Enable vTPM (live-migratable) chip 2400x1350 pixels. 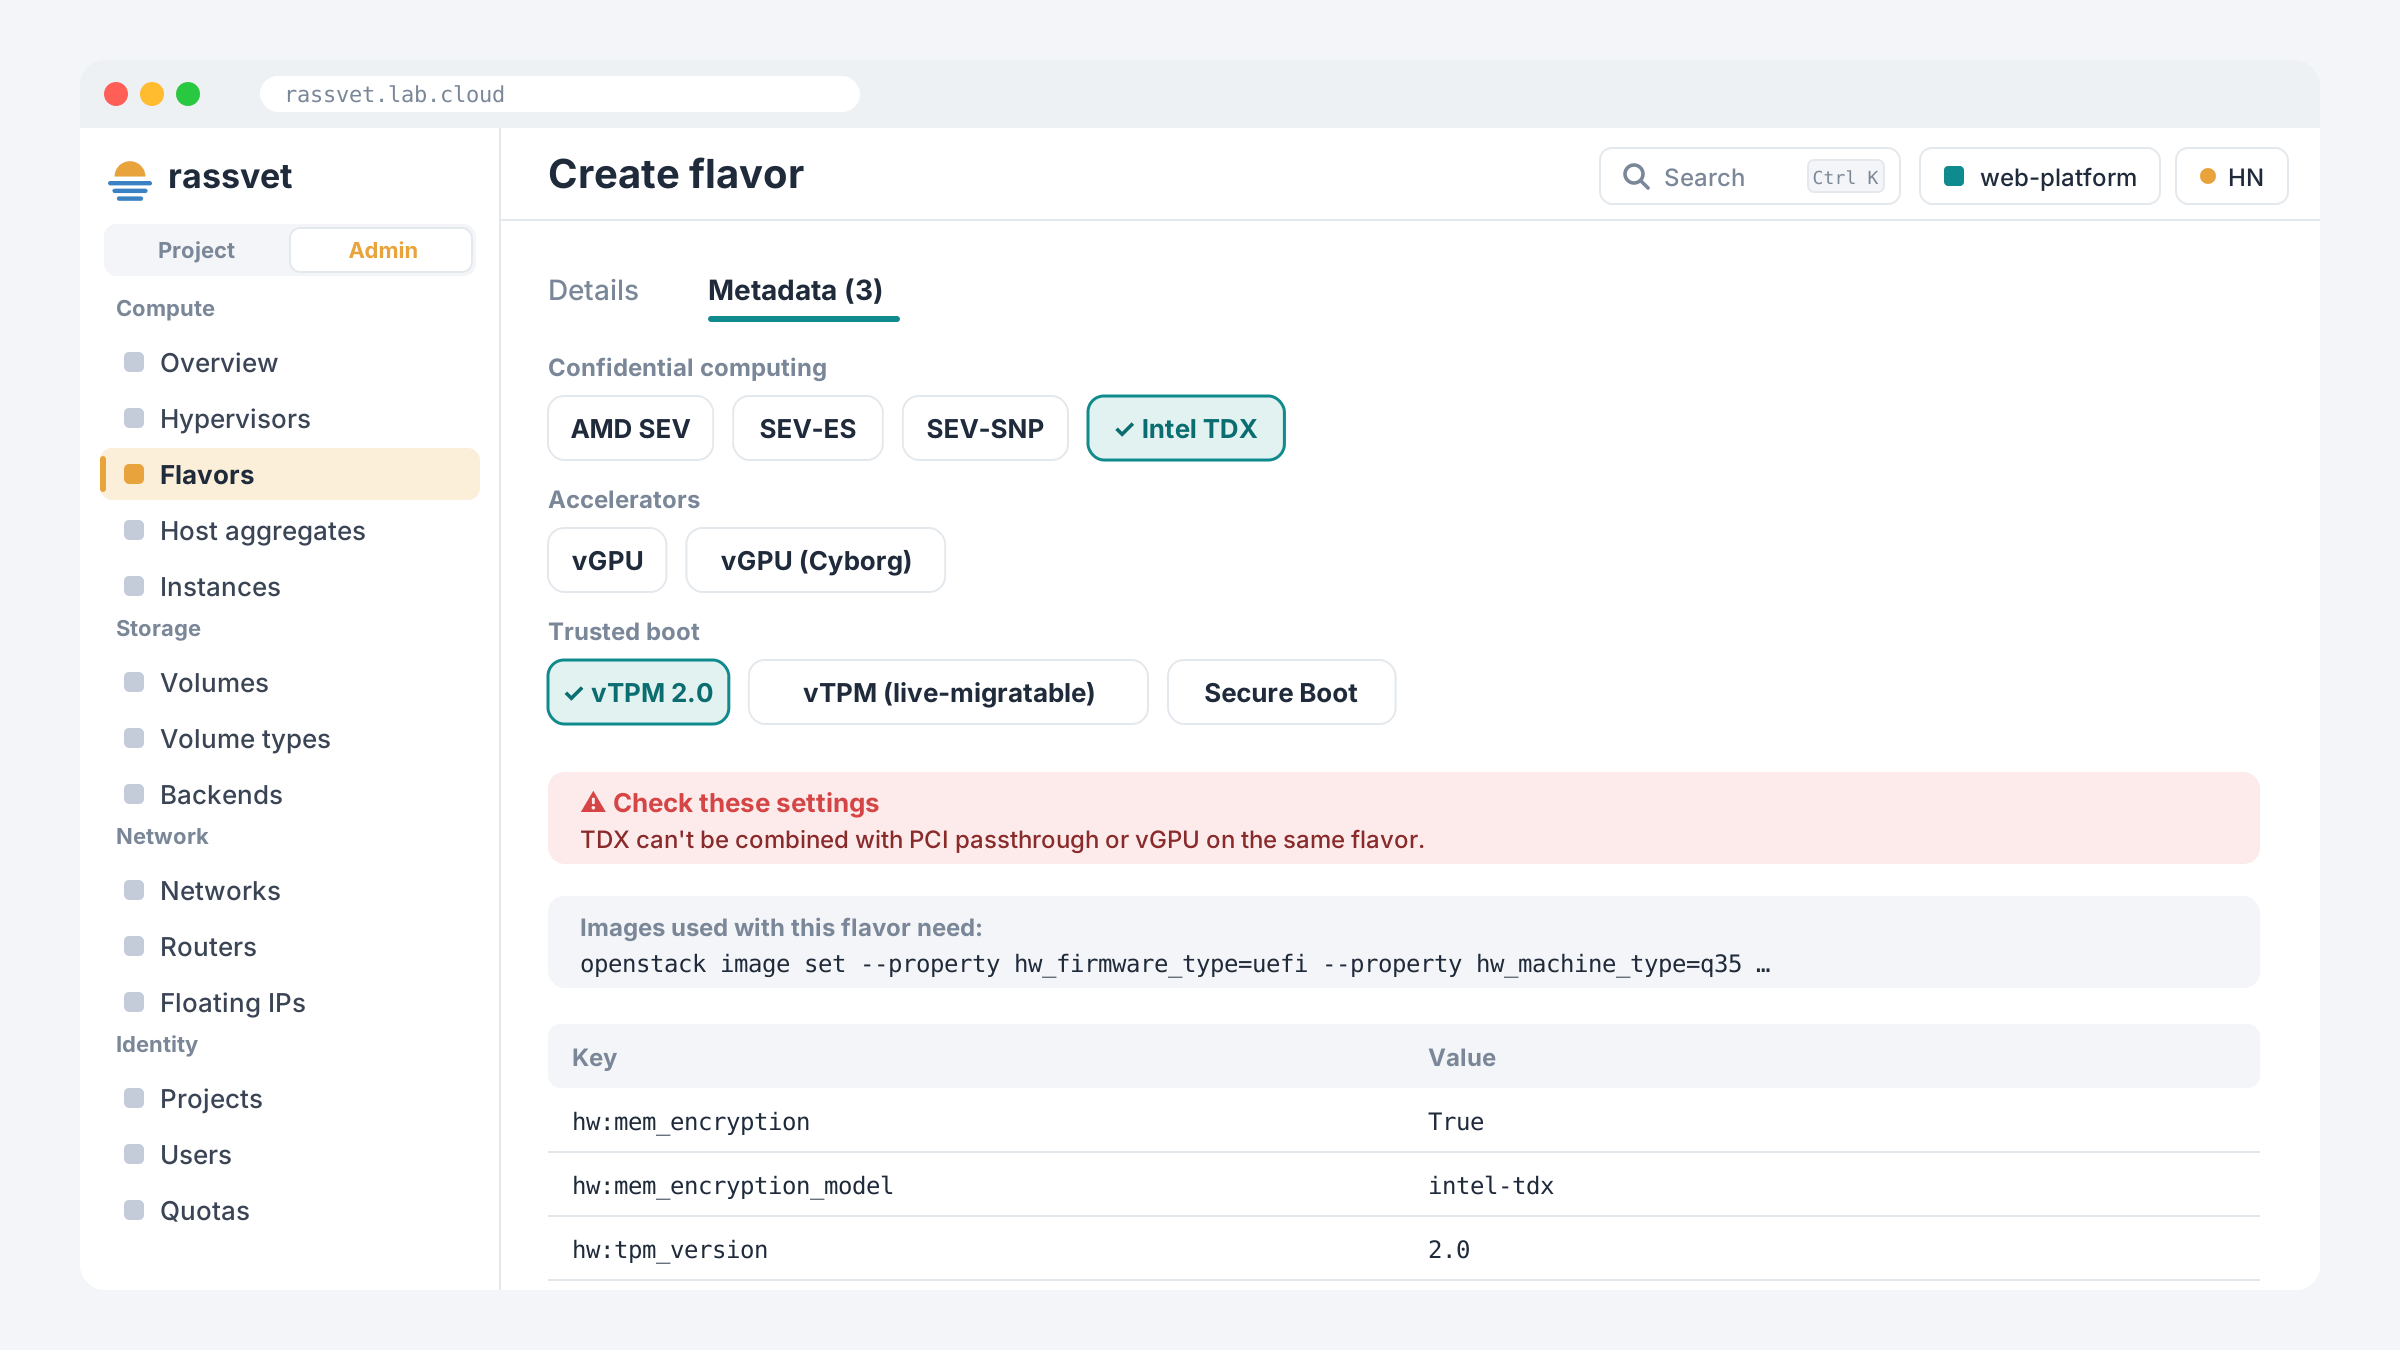948,692
